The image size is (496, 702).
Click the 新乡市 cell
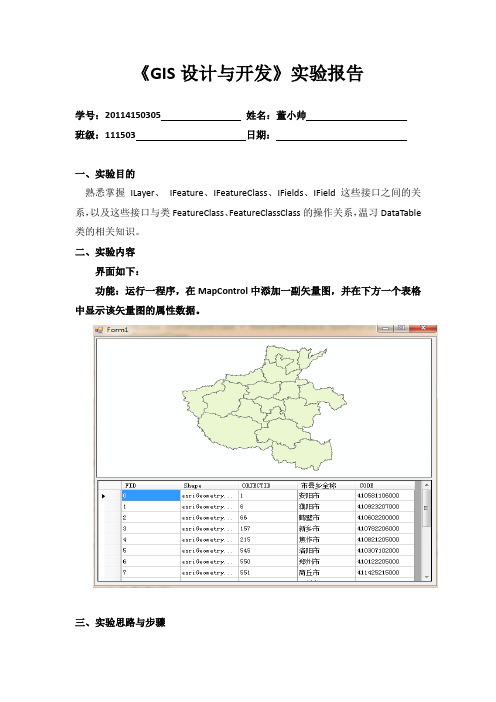(x=326, y=529)
